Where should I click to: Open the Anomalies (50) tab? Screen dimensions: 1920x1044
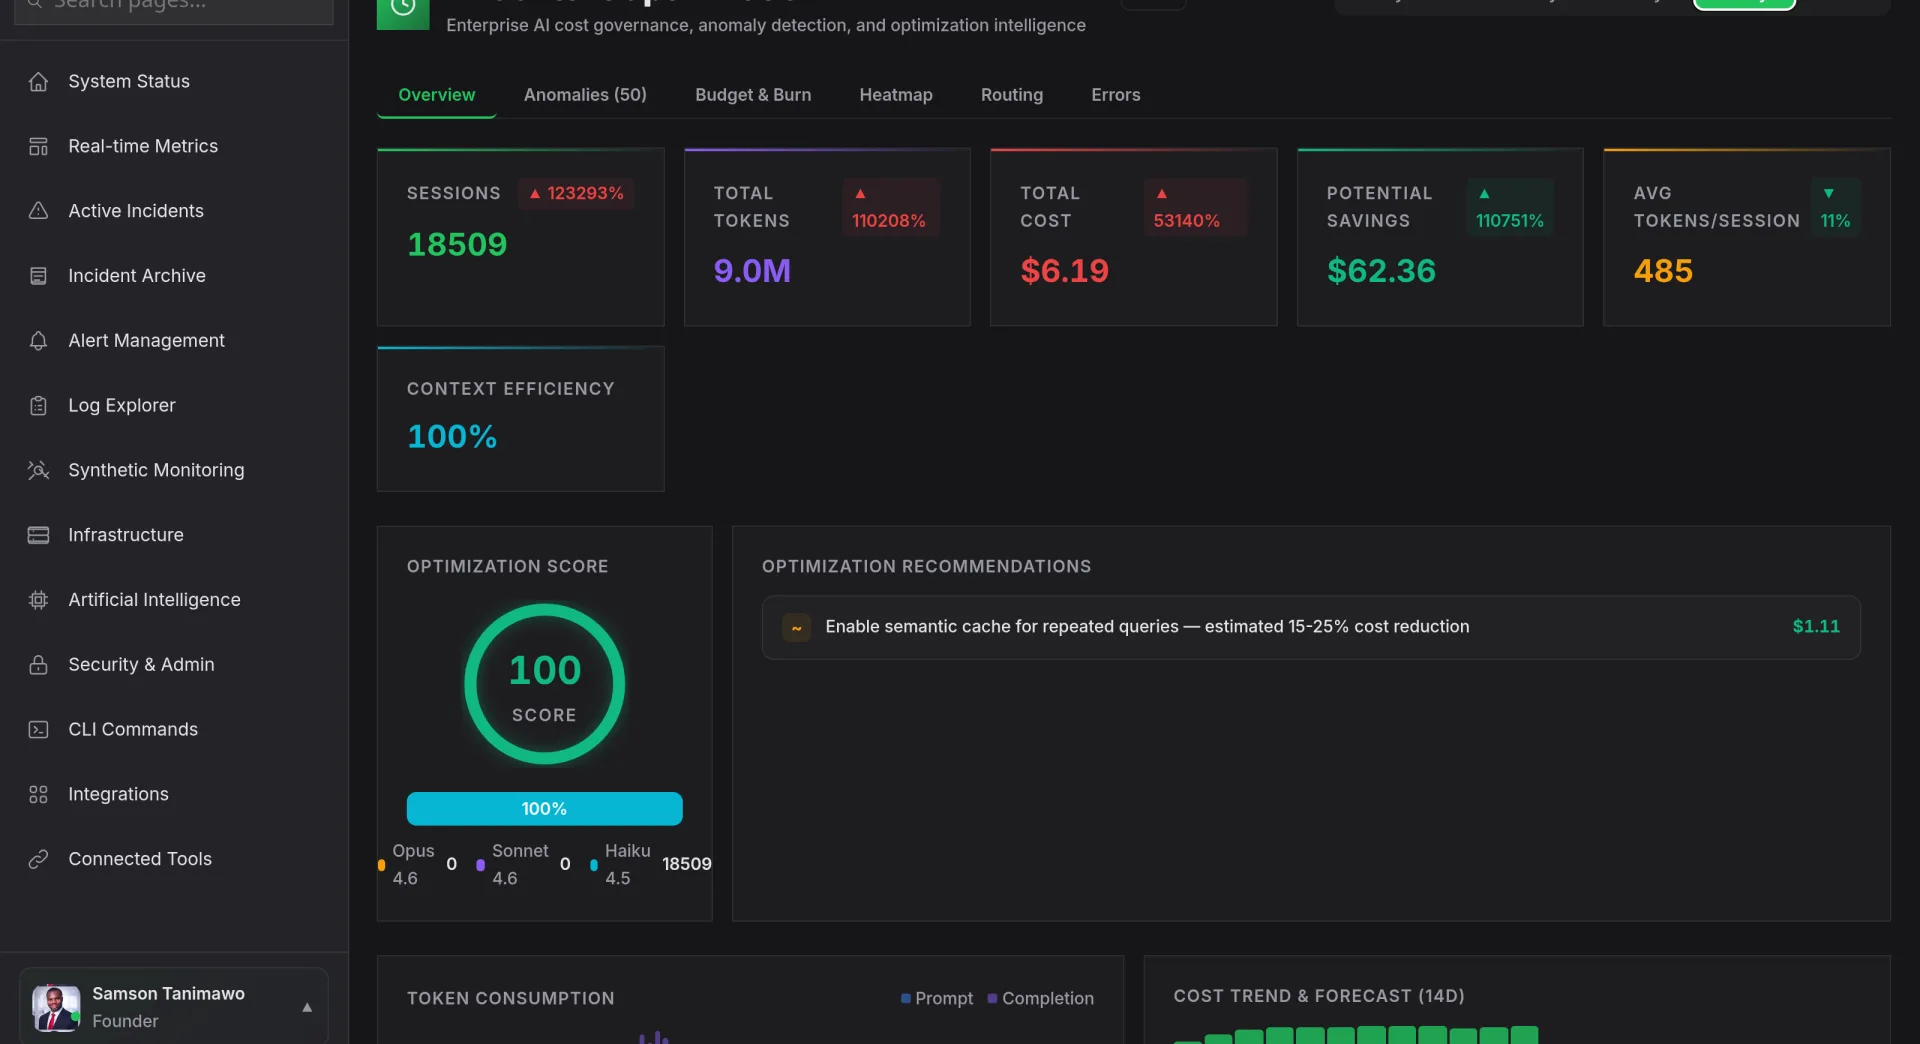[x=585, y=95]
